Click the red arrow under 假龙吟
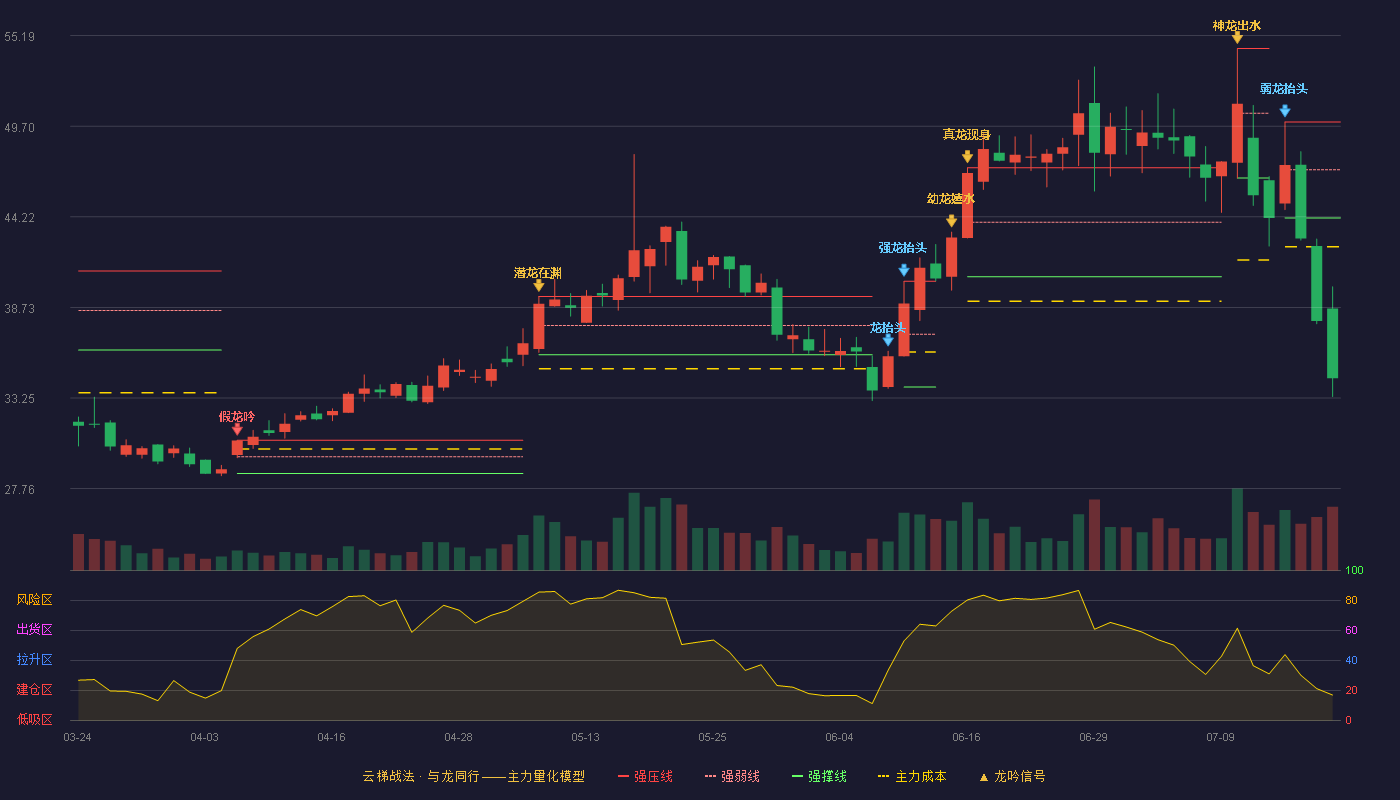The height and width of the screenshot is (800, 1400). [x=237, y=429]
